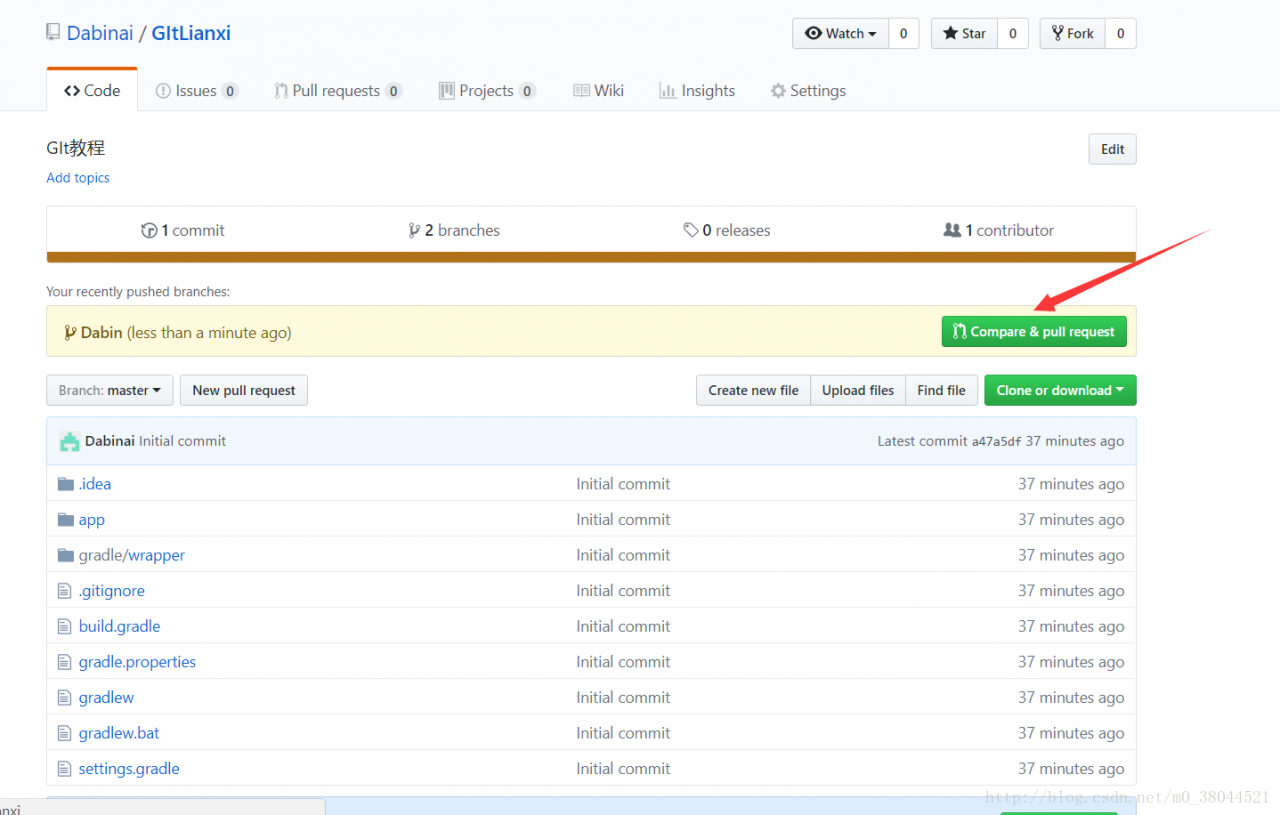Click the gradle/wrapper folder icon
Viewport: 1280px width, 815px height.
66,555
